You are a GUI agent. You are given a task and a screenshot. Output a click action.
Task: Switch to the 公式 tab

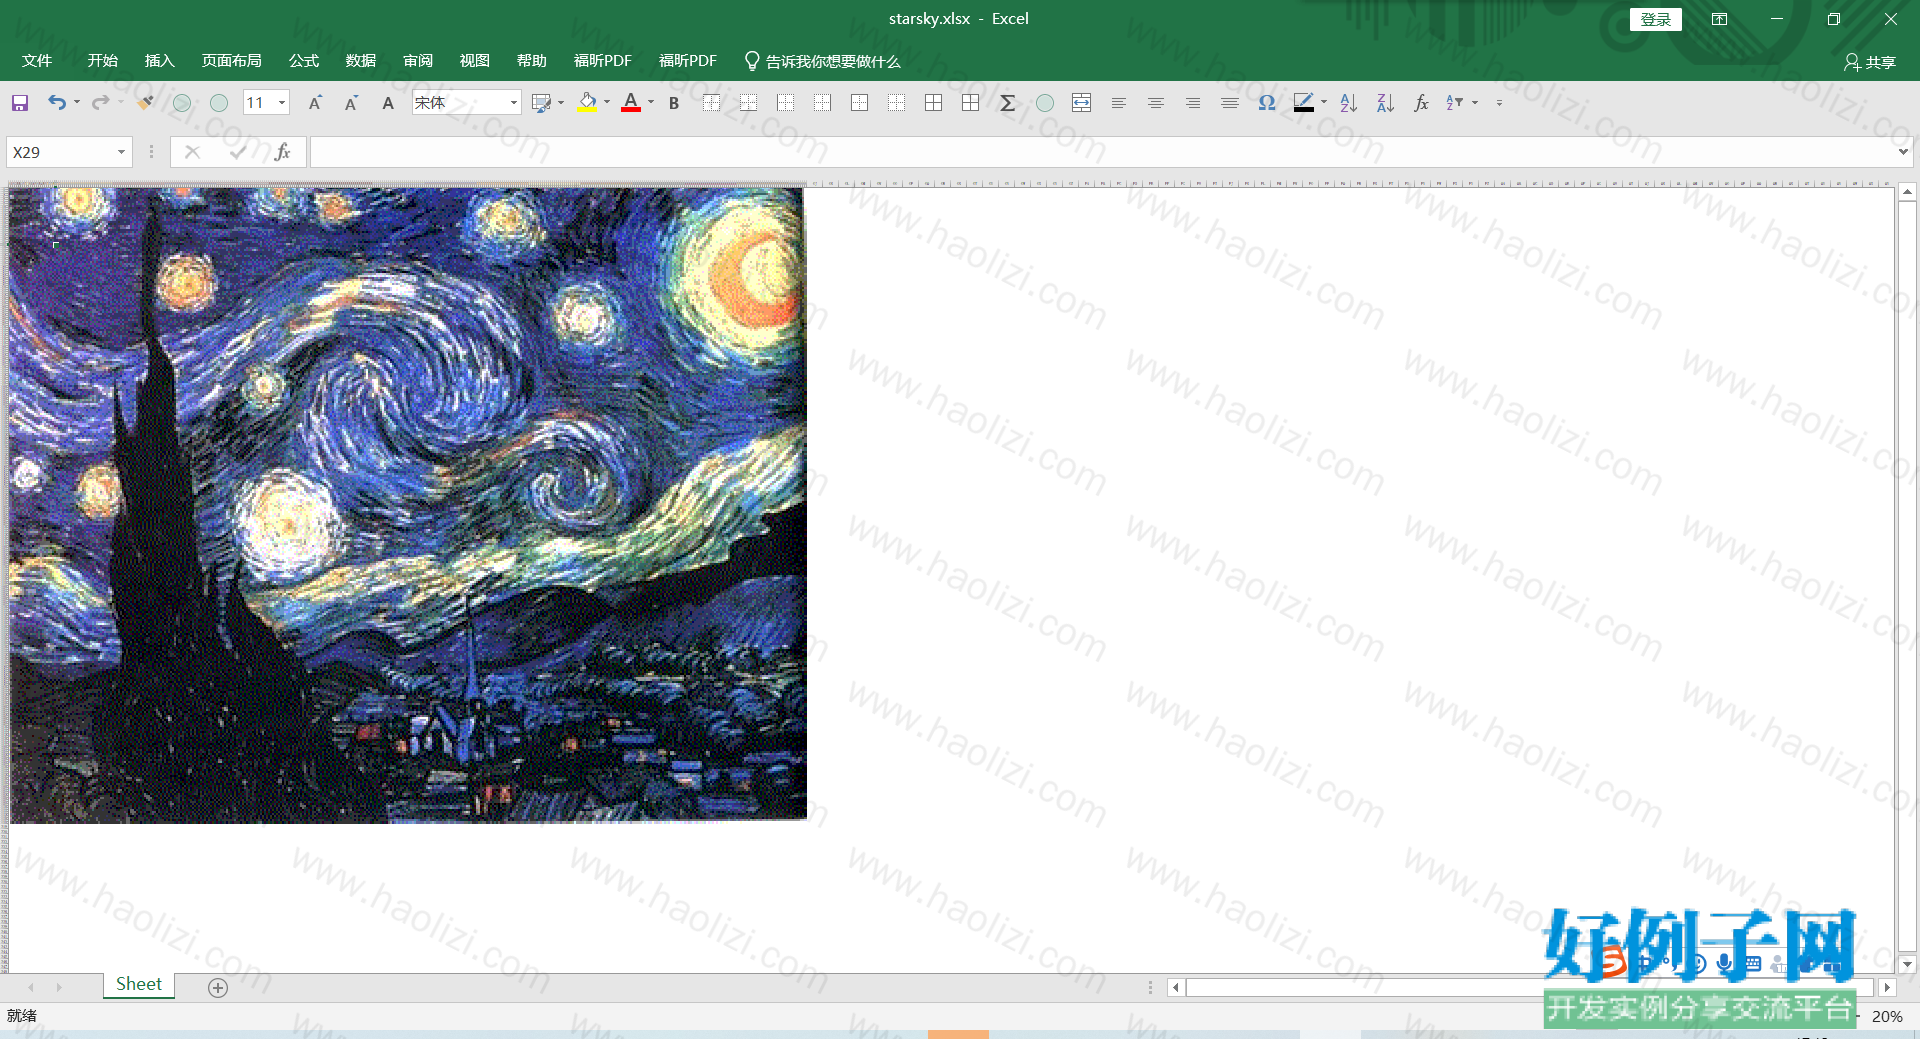(x=304, y=61)
